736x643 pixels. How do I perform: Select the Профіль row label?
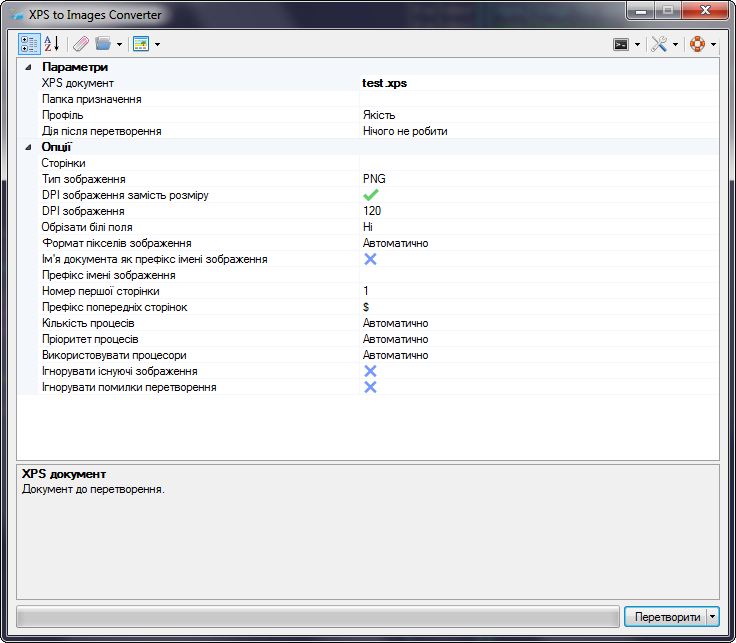click(x=62, y=115)
